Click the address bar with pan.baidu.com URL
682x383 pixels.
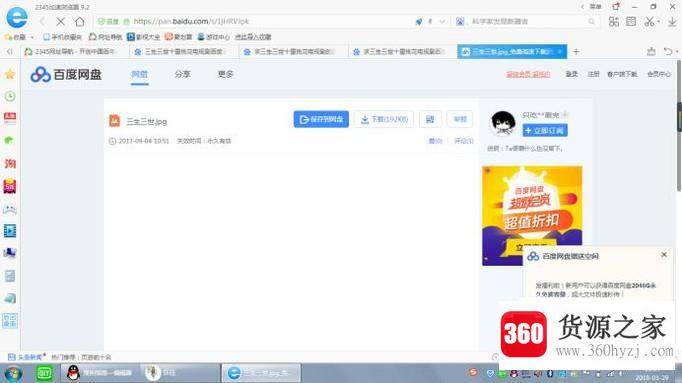272,21
